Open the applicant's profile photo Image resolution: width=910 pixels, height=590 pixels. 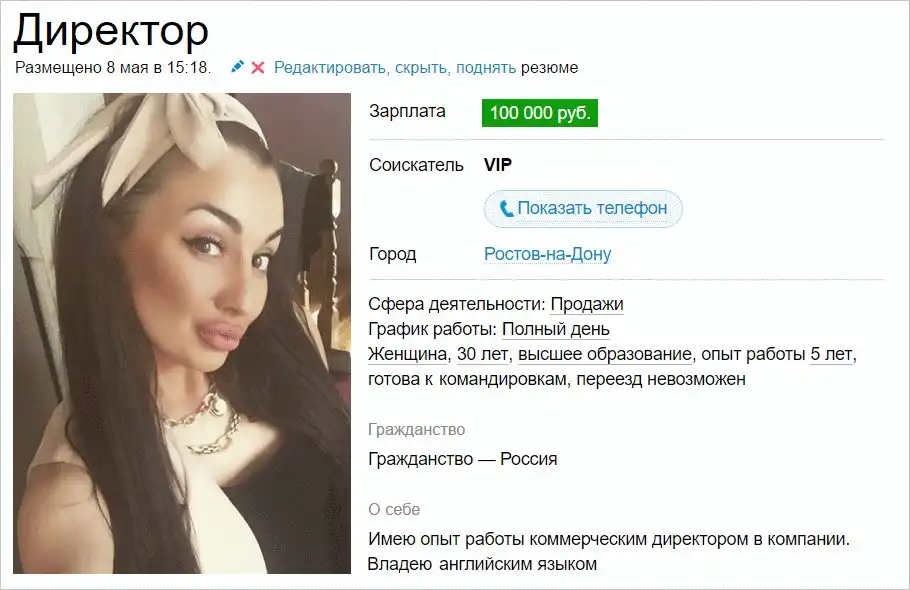182,334
